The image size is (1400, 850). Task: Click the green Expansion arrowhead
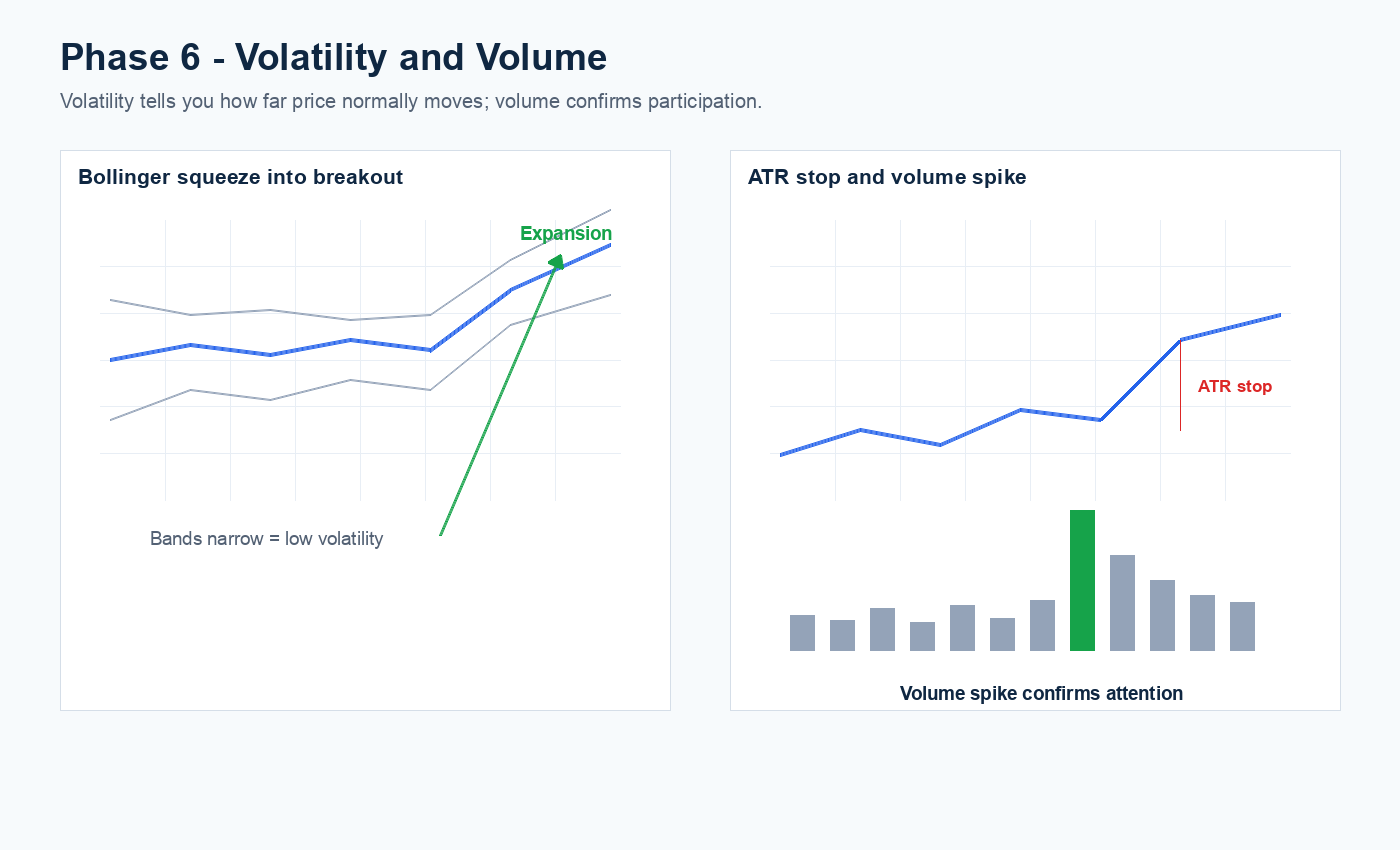pos(557,262)
